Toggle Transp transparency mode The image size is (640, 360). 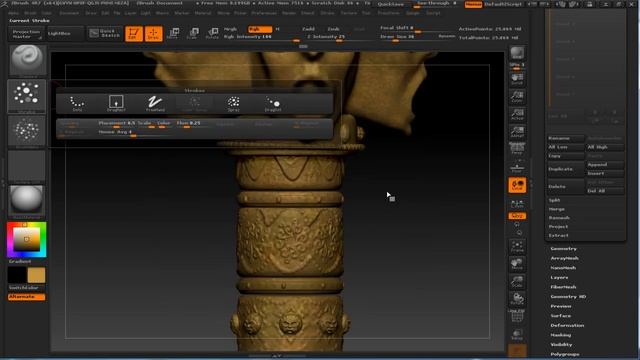(517, 335)
